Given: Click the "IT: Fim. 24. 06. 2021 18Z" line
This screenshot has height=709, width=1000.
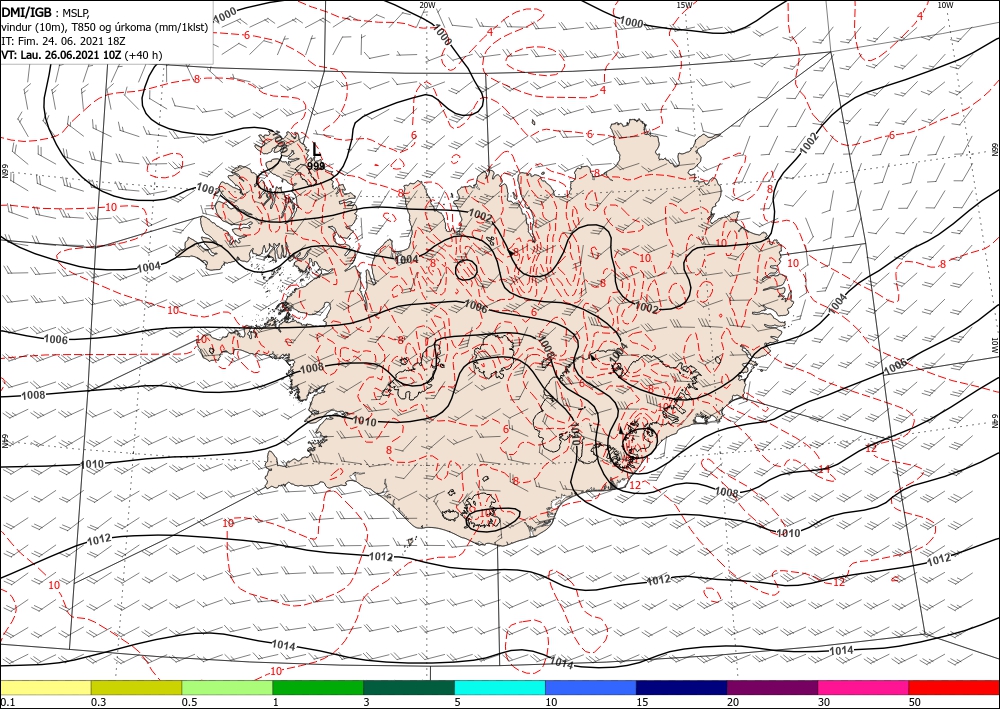Looking at the screenshot, I should tap(61, 41).
